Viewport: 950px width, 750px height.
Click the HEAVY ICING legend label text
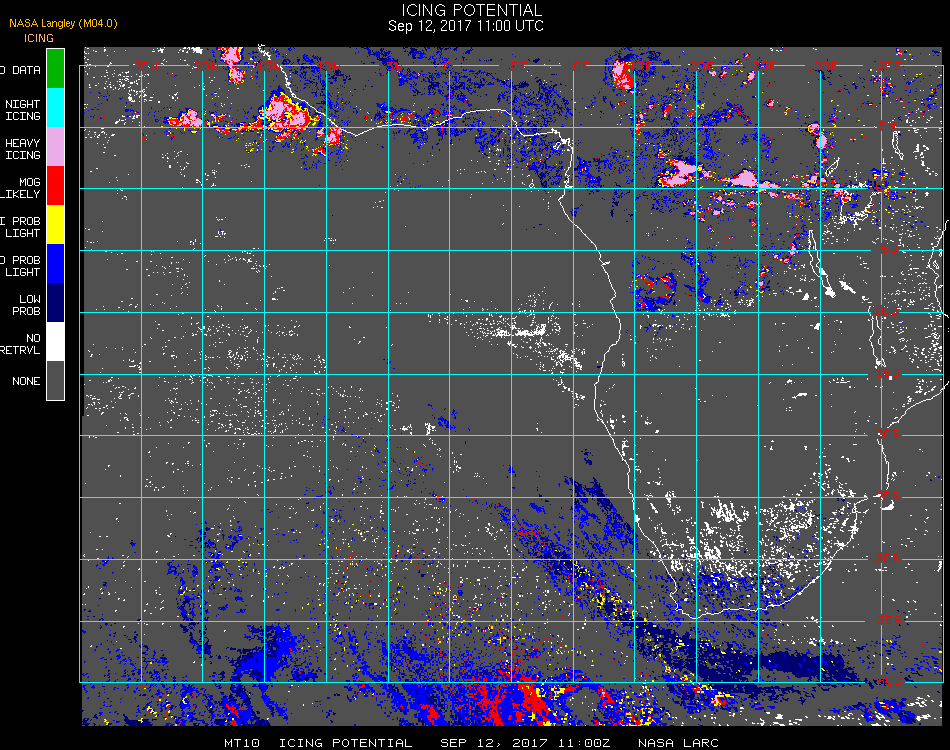pos(22,149)
